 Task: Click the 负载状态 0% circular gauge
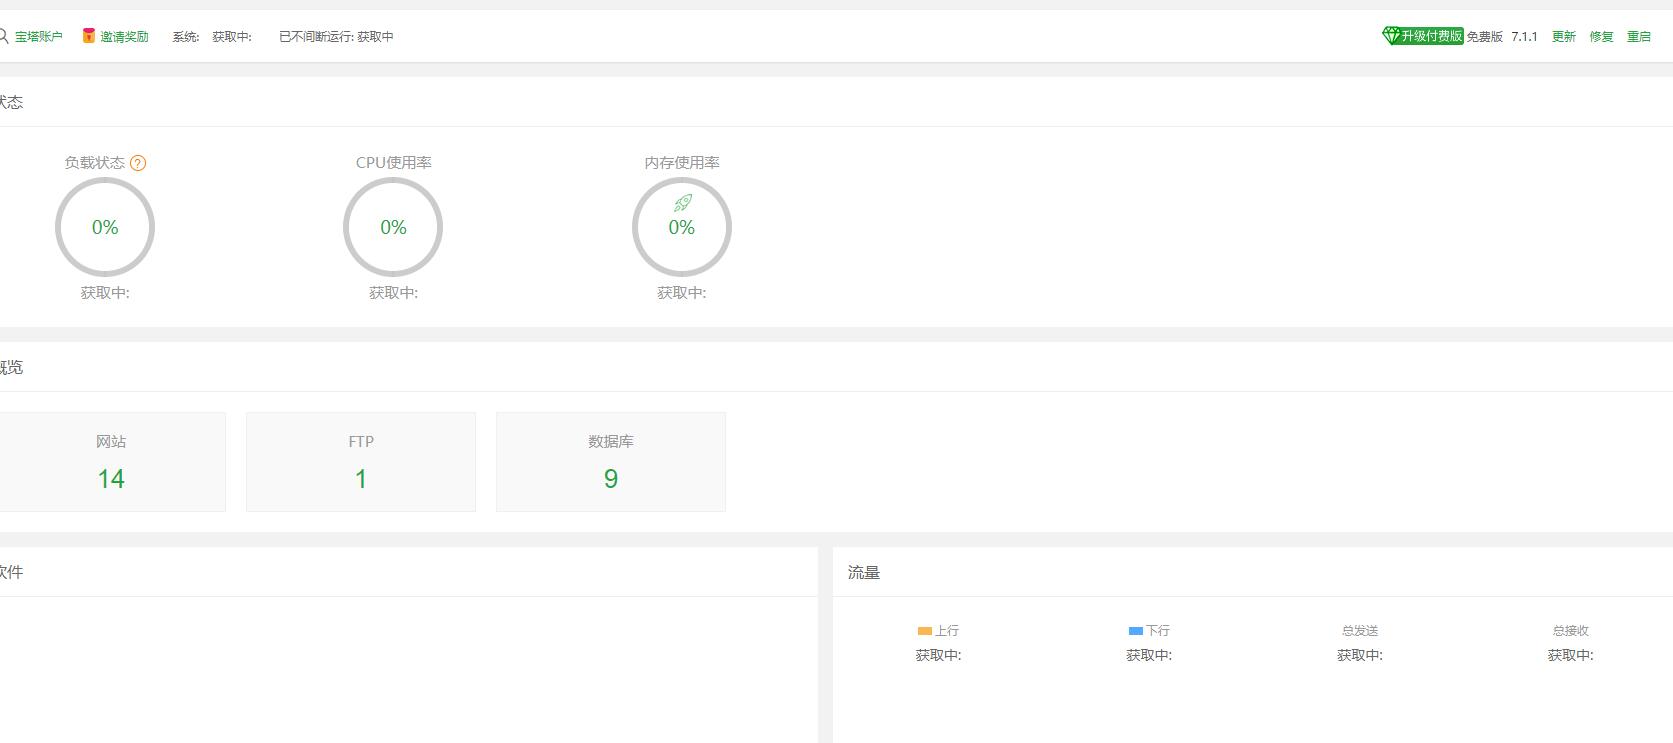pyautogui.click(x=105, y=227)
